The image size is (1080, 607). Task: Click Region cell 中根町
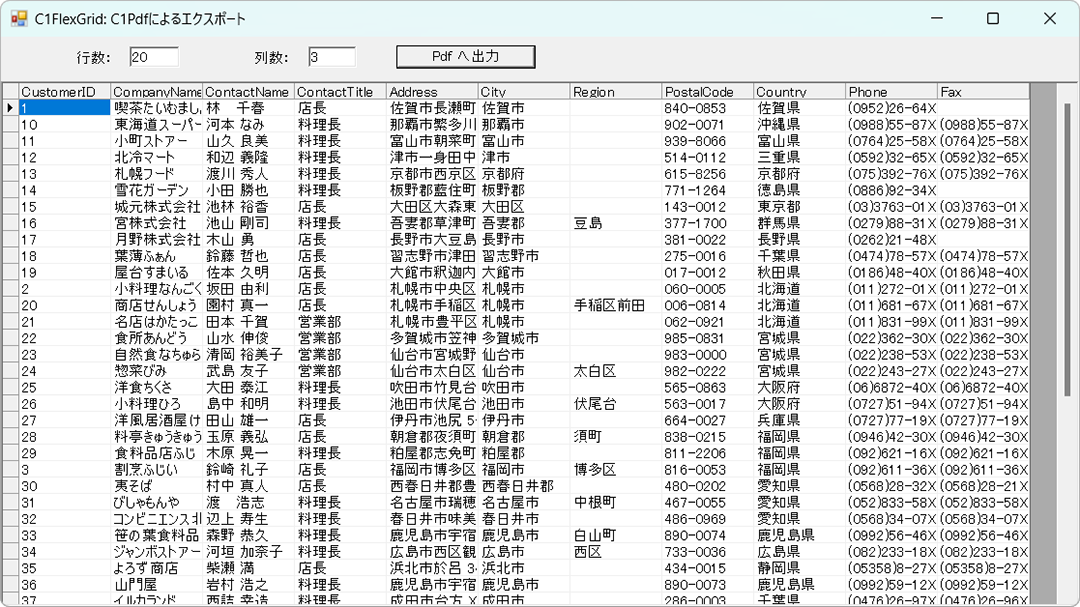click(x=616, y=502)
